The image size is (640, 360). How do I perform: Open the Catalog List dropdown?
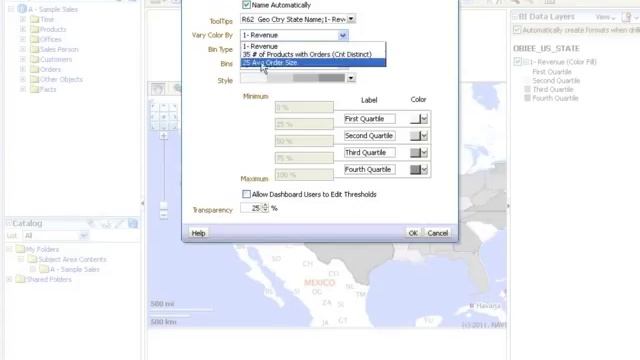(x=83, y=236)
